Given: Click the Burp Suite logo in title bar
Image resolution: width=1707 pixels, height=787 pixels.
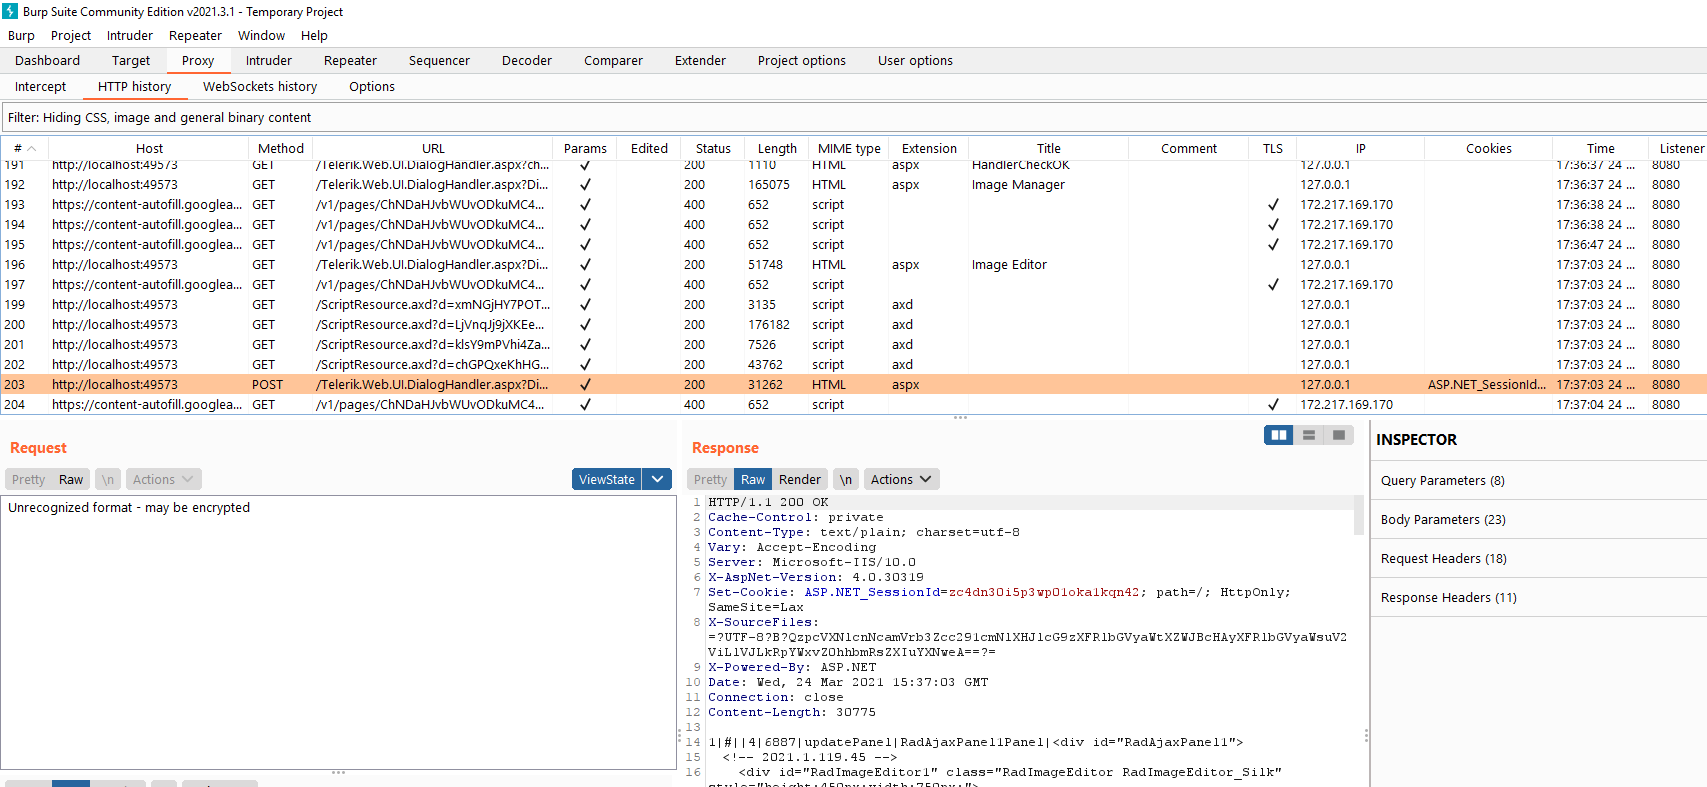Looking at the screenshot, I should pos(10,11).
